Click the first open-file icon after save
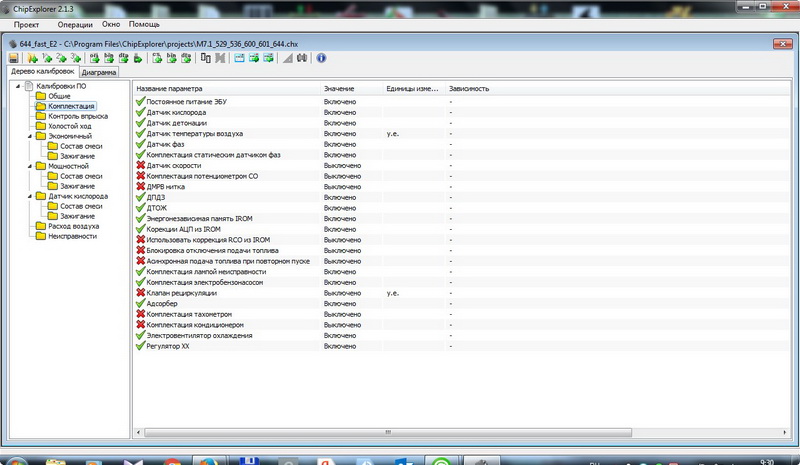The width and height of the screenshot is (800, 465). pos(32,58)
